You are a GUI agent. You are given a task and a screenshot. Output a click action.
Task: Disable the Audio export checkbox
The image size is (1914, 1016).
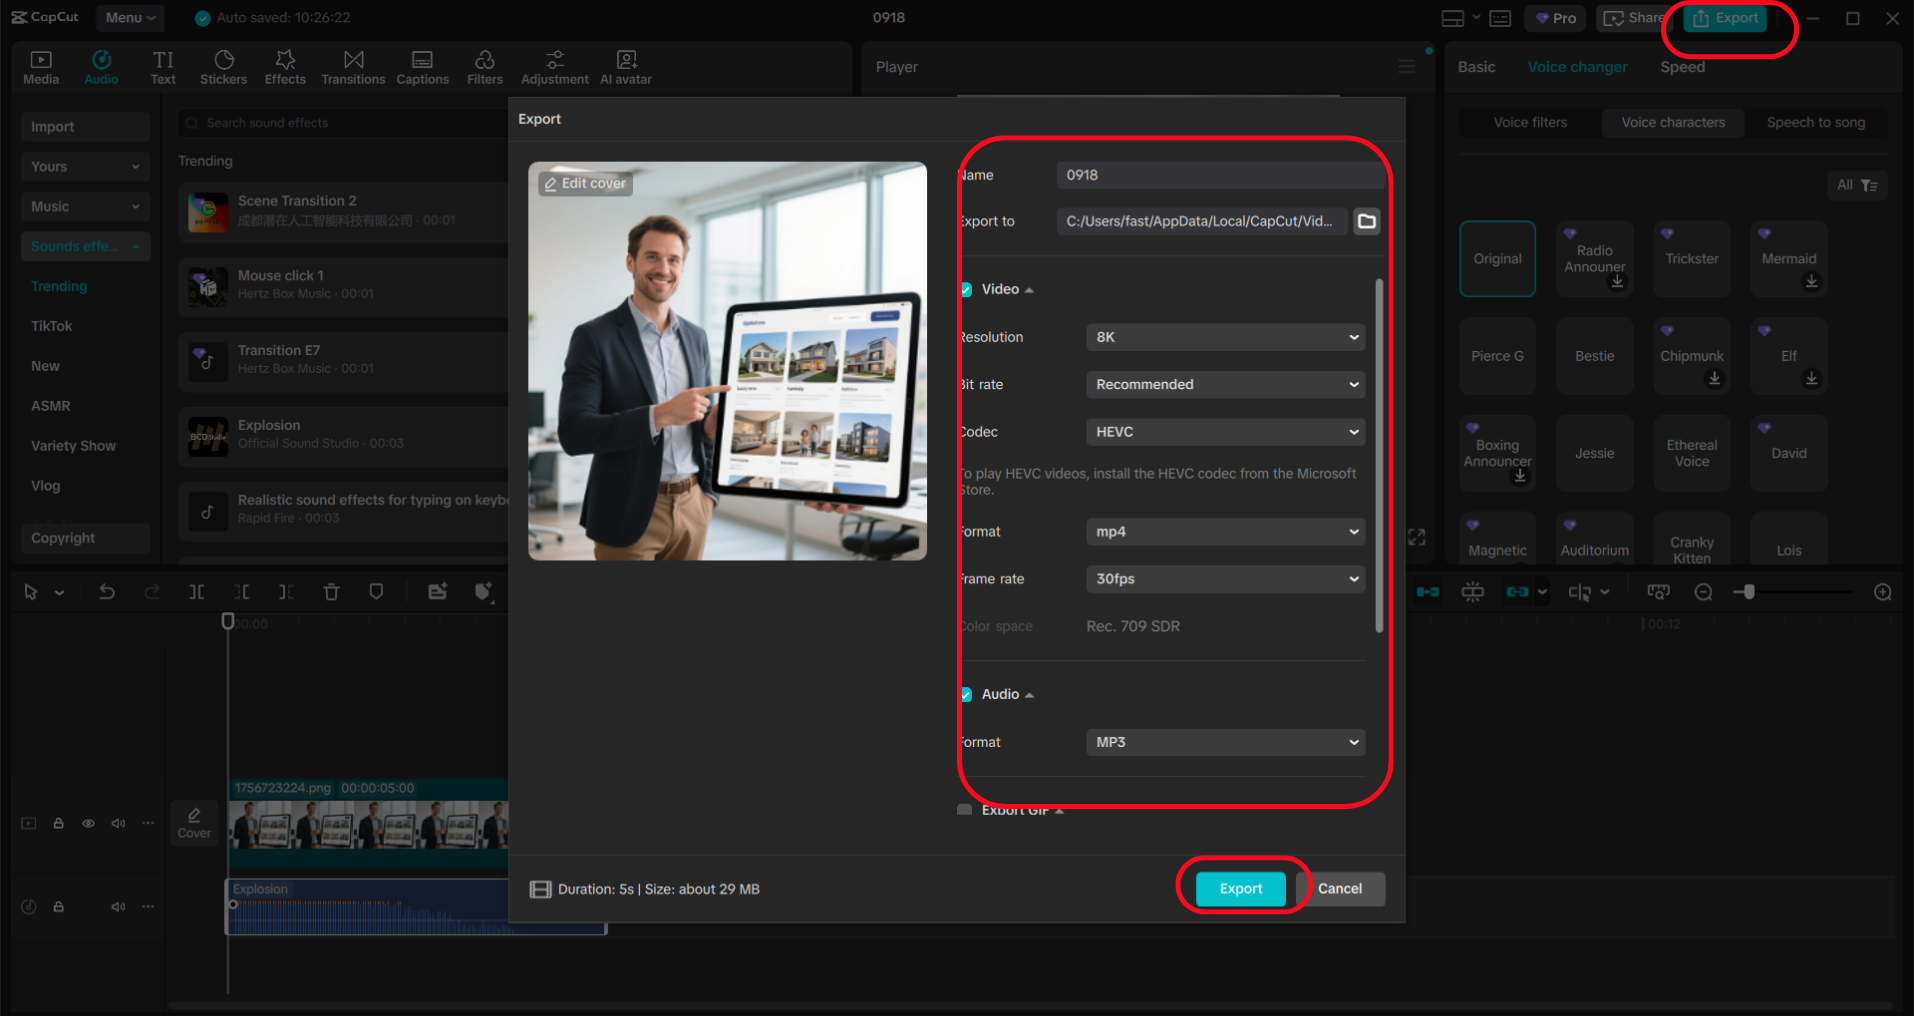pos(965,694)
